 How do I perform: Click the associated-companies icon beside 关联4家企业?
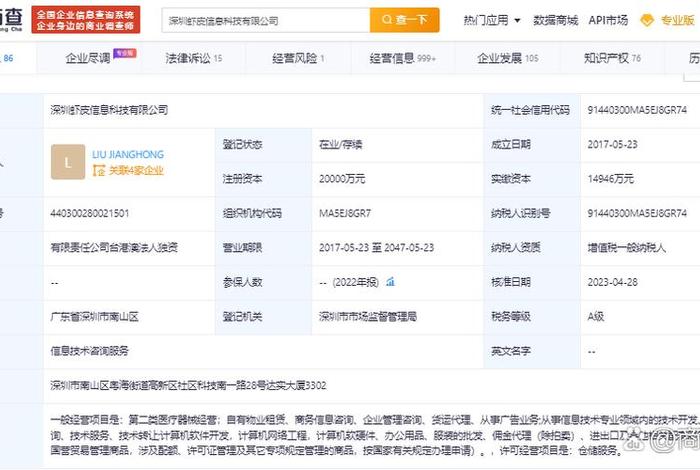99,171
